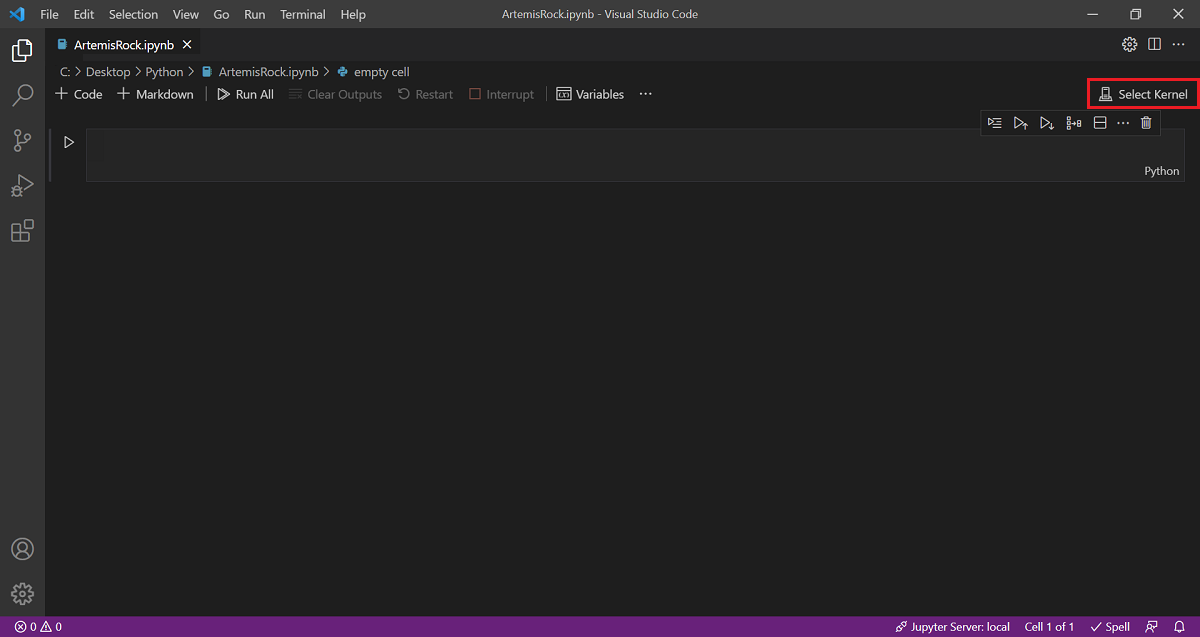This screenshot has height=637, width=1200.
Task: Toggle Spell checker status item
Action: tap(1110, 627)
